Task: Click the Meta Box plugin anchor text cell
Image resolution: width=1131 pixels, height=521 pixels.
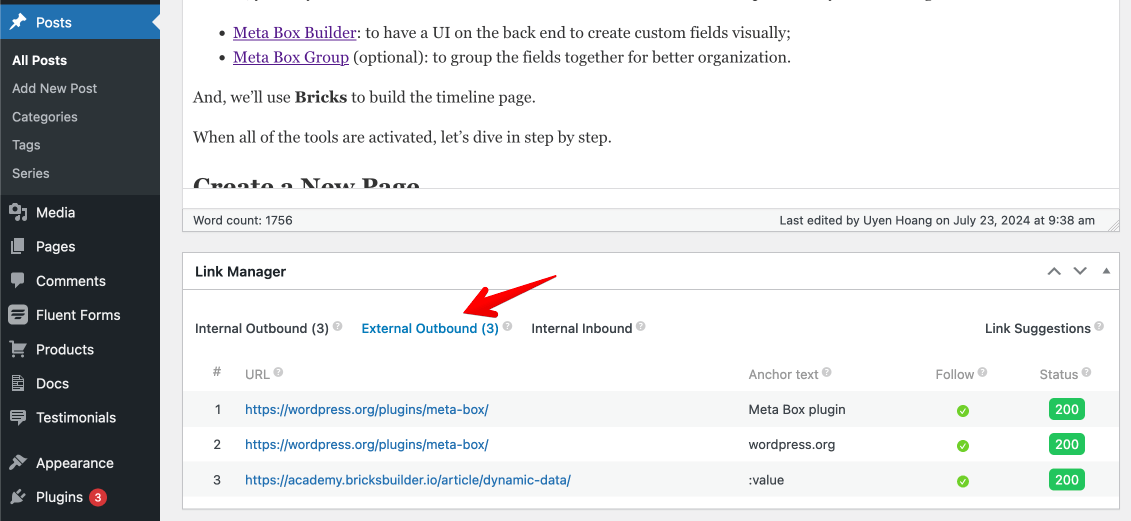Action: point(797,409)
